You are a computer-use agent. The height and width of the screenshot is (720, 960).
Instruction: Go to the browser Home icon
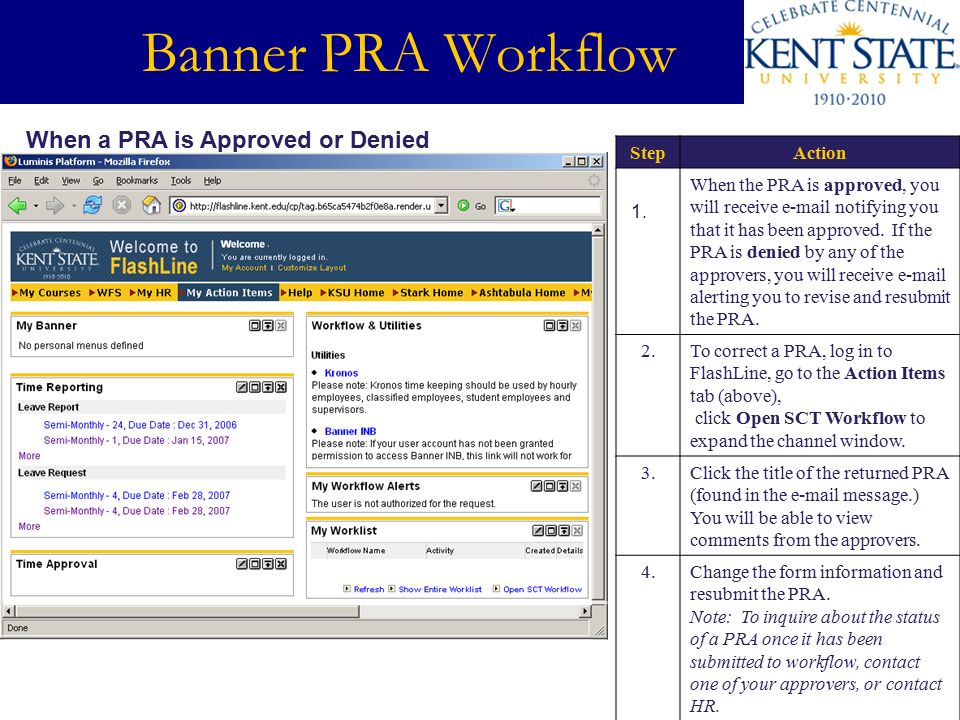151,205
